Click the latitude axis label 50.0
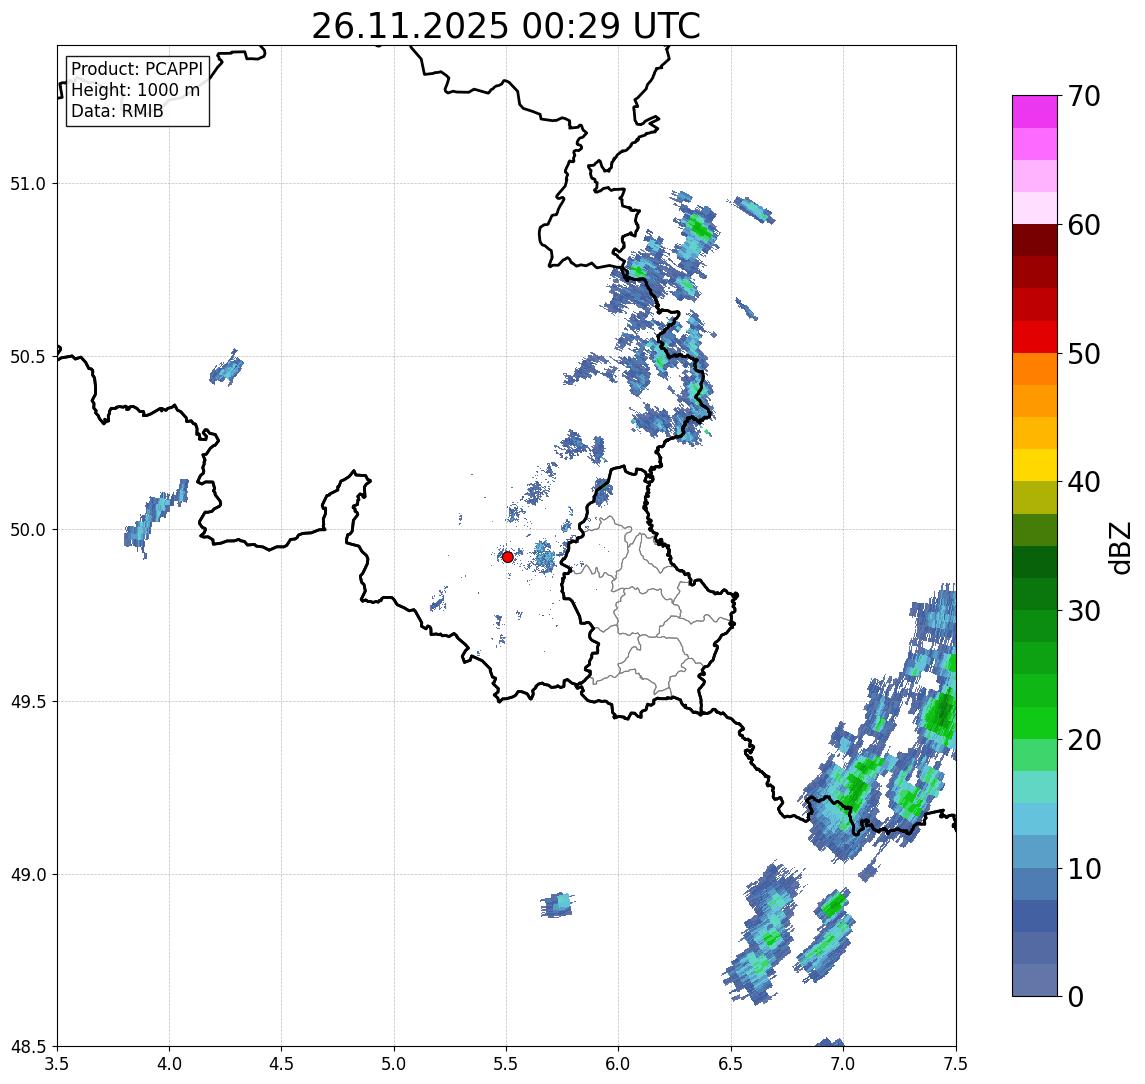 (27, 530)
